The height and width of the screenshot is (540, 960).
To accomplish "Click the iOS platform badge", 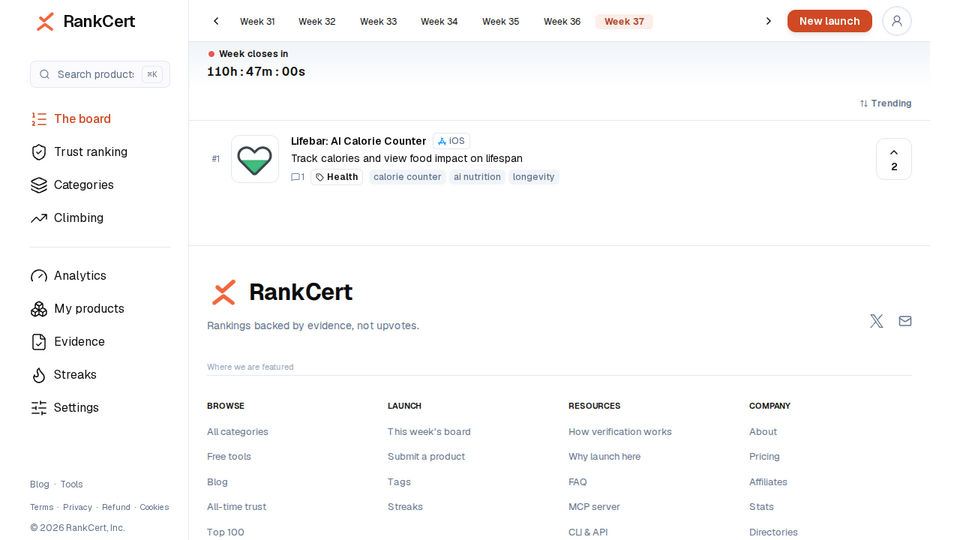I will point(451,141).
